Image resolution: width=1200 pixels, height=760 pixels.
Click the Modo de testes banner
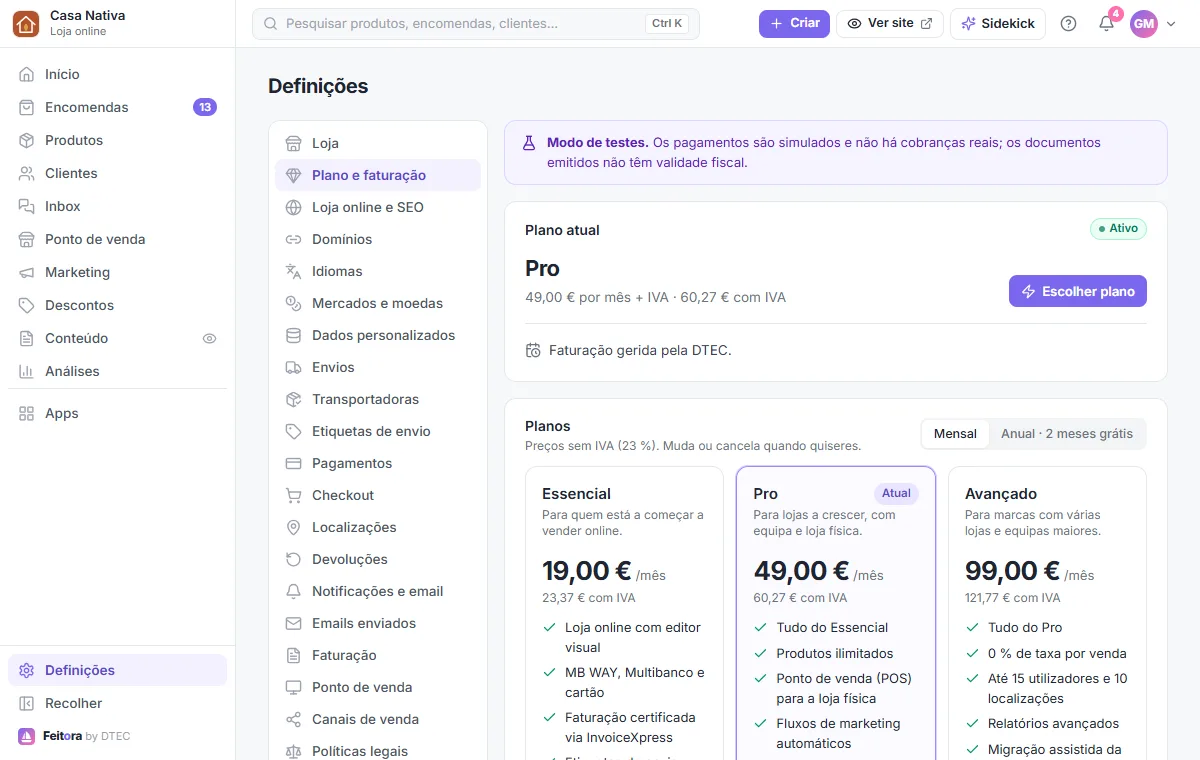point(836,153)
